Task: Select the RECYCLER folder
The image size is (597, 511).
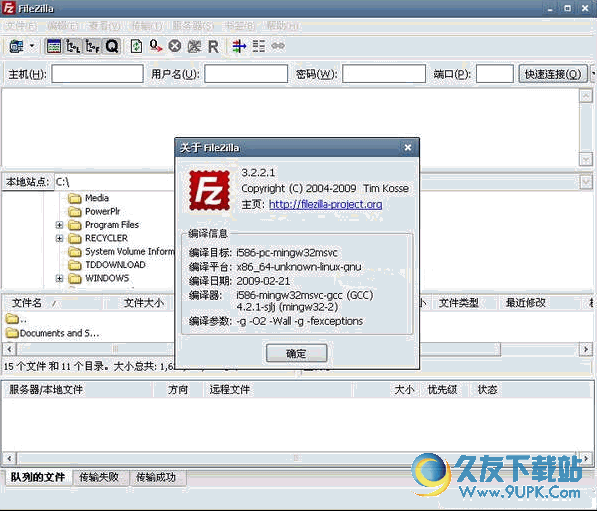Action: [106, 238]
